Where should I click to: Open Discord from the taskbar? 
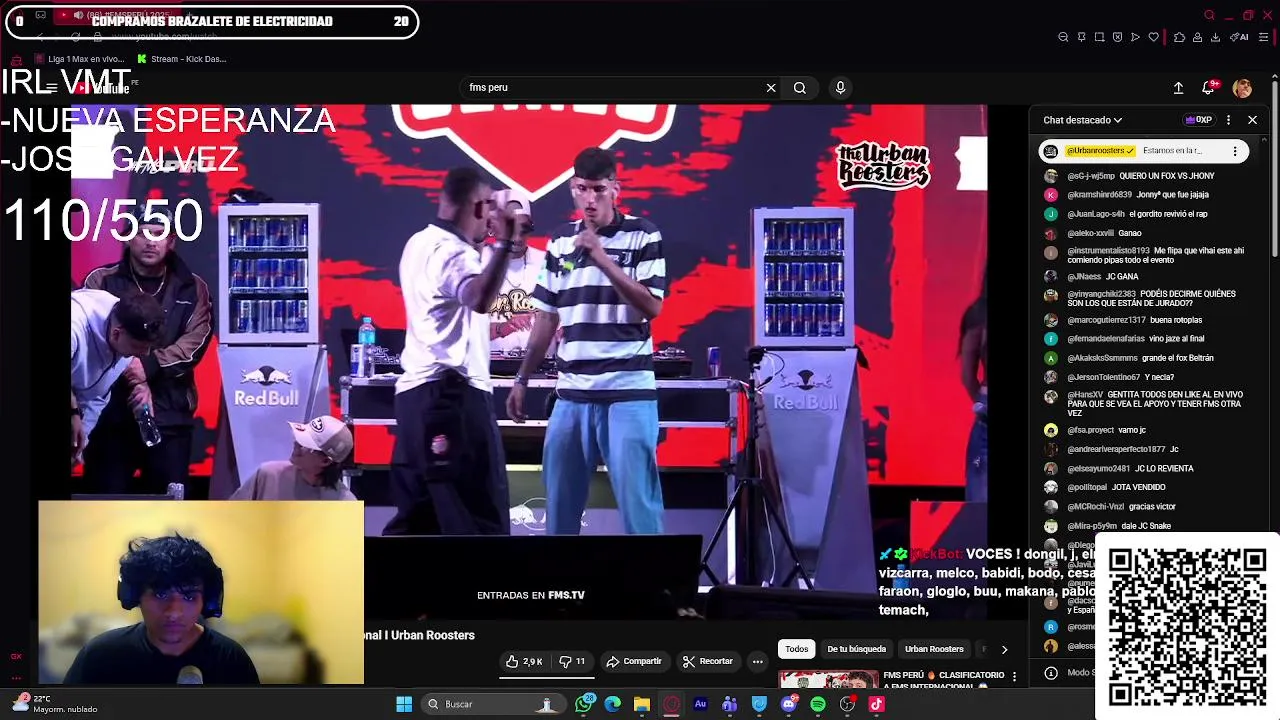click(789, 704)
